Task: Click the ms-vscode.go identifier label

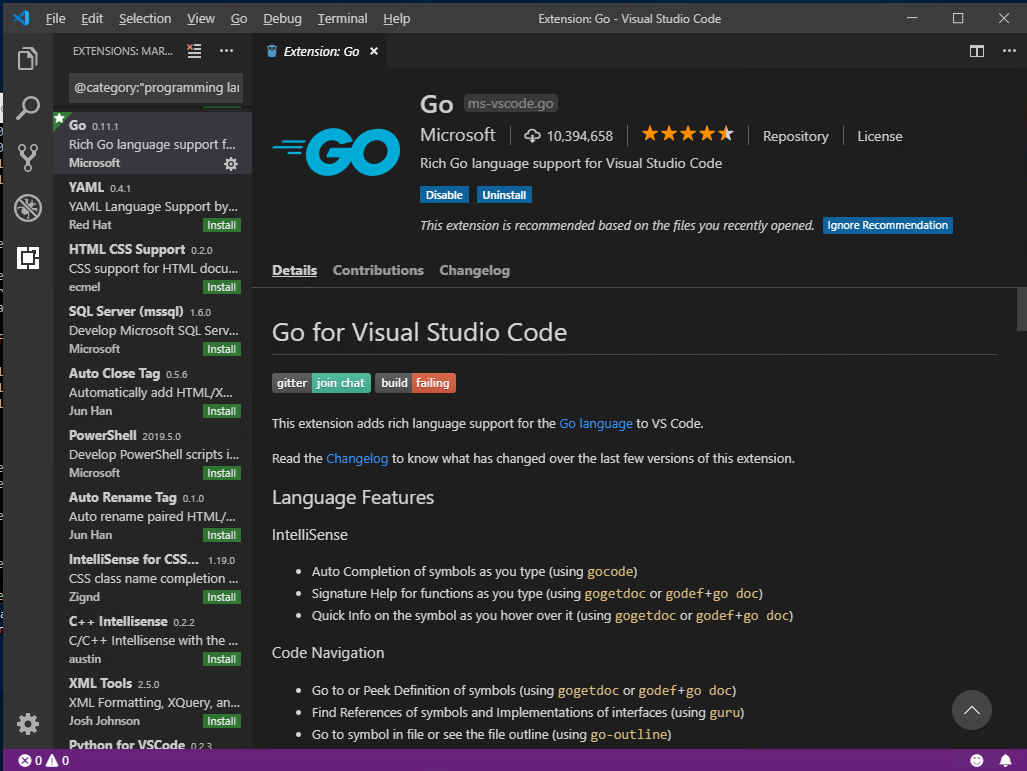Action: pos(510,103)
